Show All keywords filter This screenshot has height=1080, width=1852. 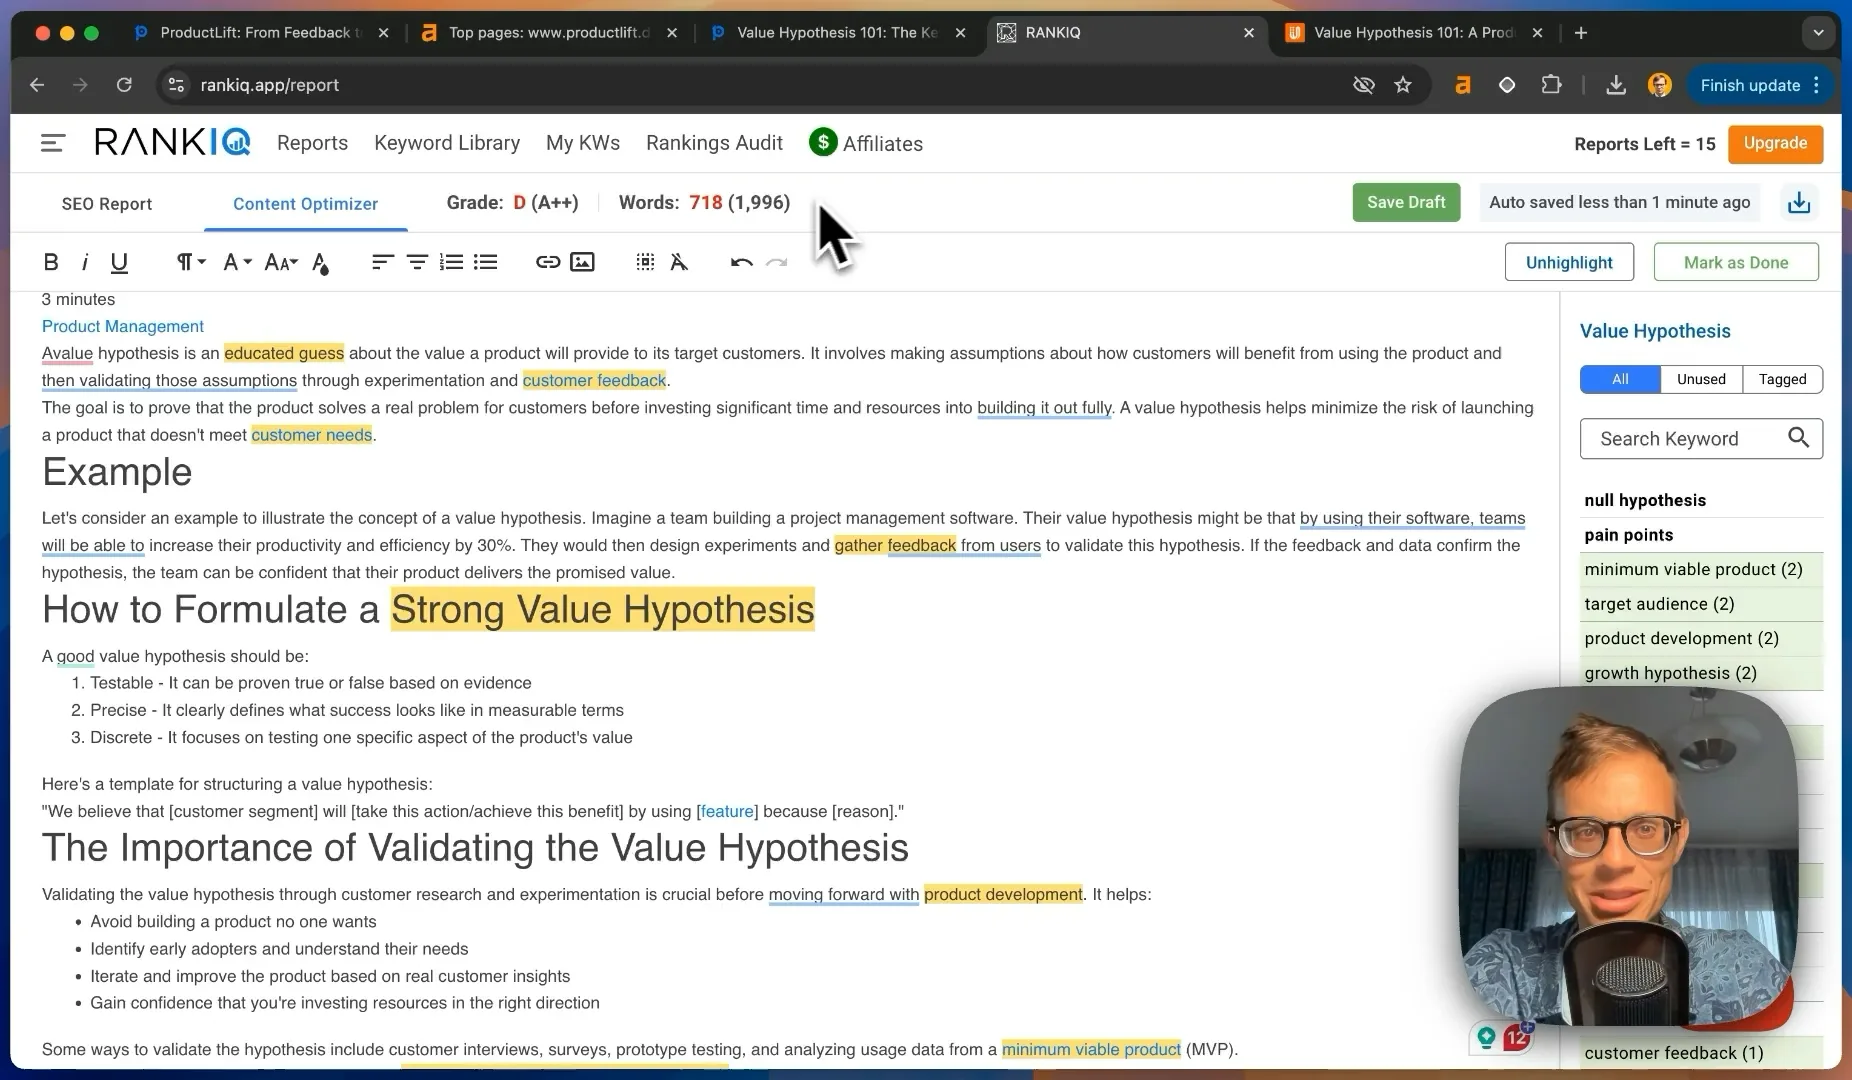pyautogui.click(x=1620, y=379)
